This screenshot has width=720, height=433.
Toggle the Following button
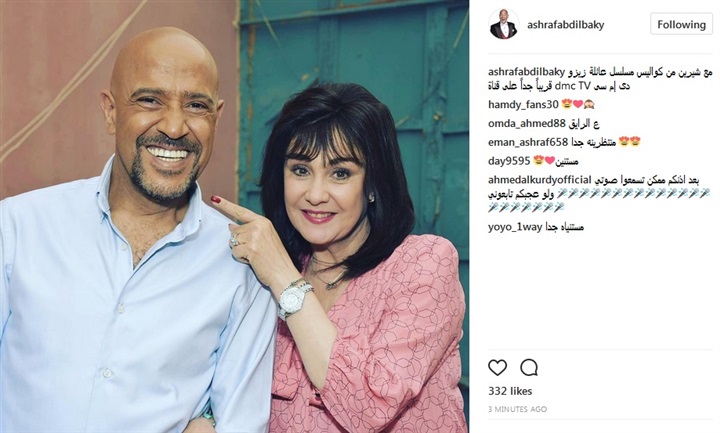coord(681,24)
